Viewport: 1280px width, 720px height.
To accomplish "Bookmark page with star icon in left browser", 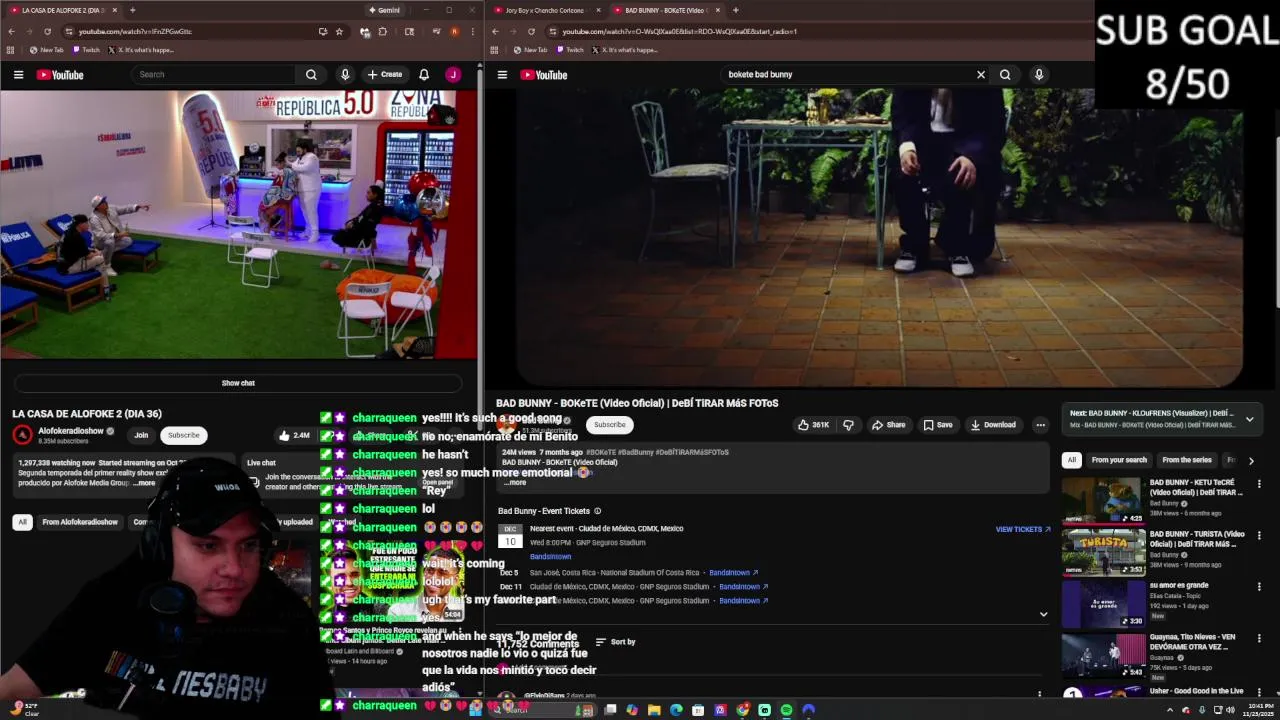I will pos(339,31).
